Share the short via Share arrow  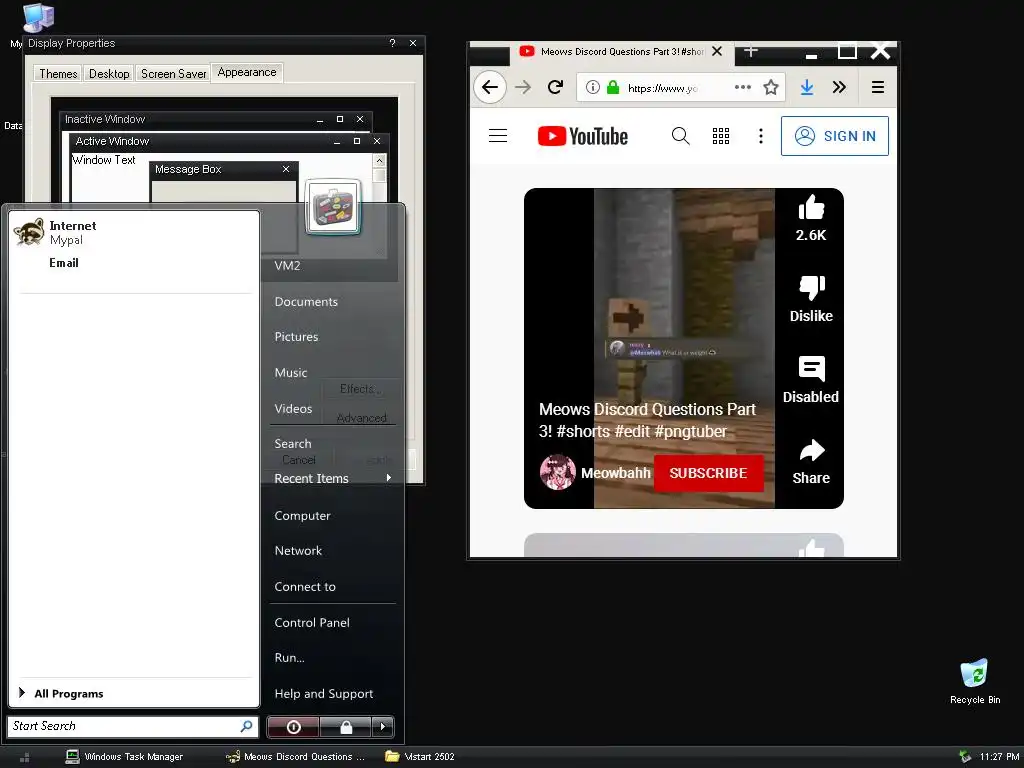[x=812, y=450]
